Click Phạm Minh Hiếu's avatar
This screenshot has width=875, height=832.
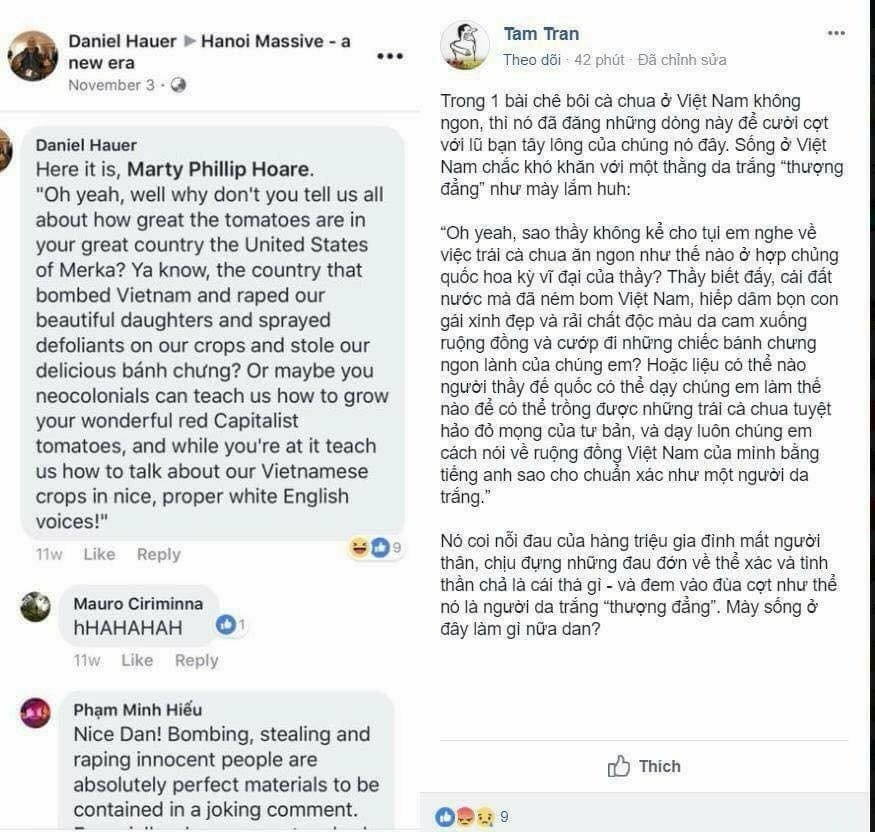point(35,713)
